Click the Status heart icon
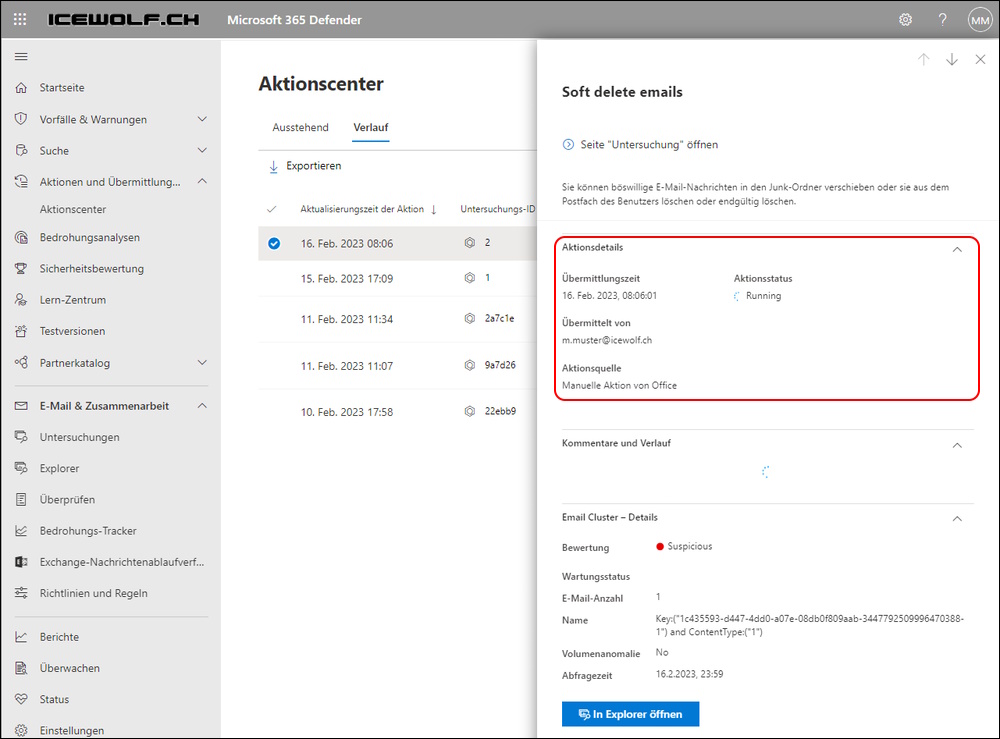Screen dimensions: 1000x739 [x=21, y=699]
